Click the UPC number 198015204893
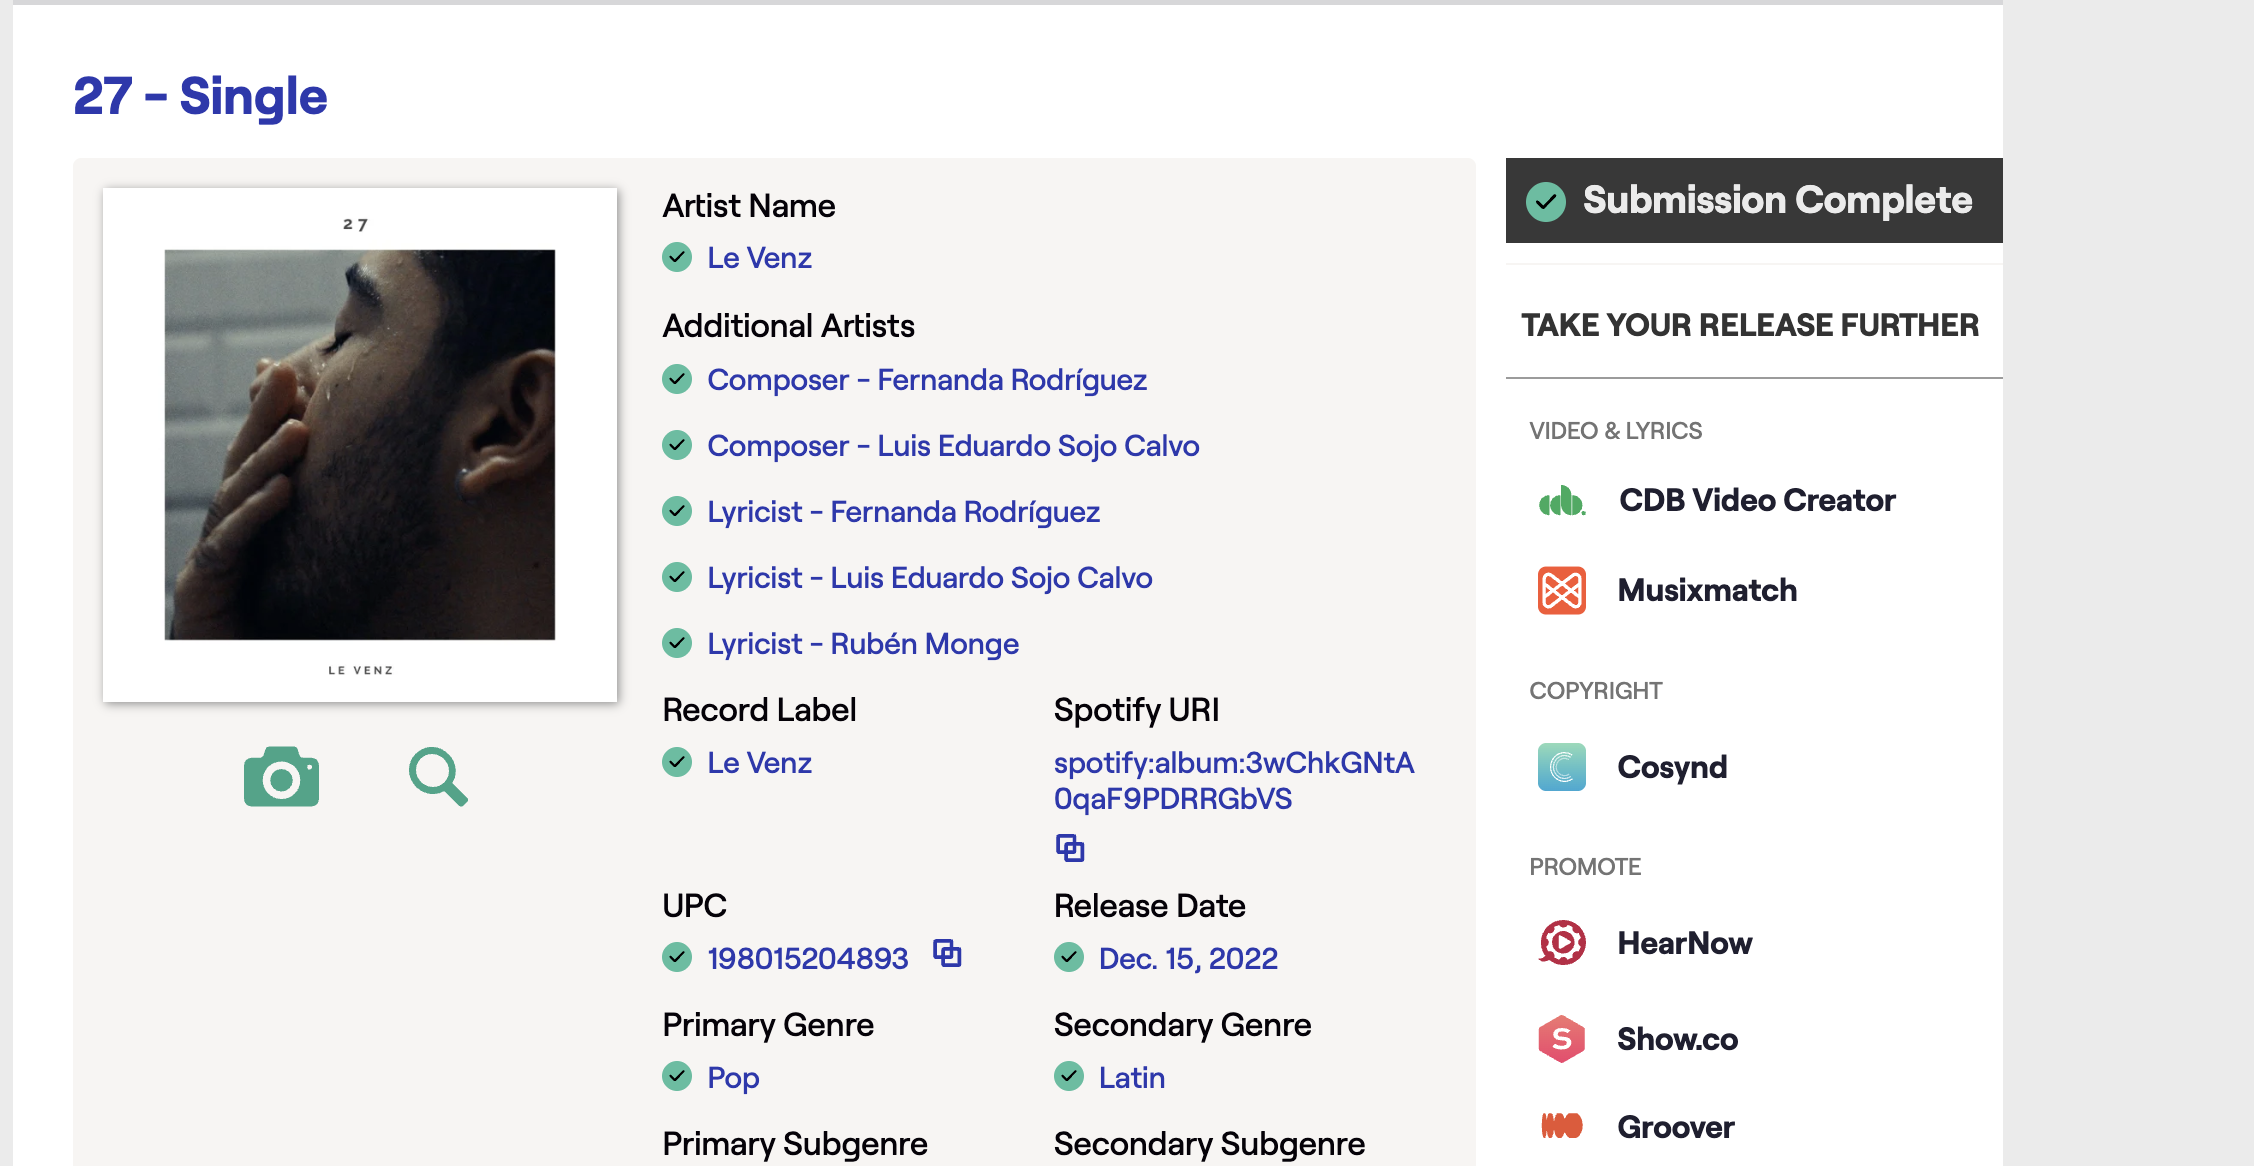Image resolution: width=2254 pixels, height=1166 pixels. [808, 958]
